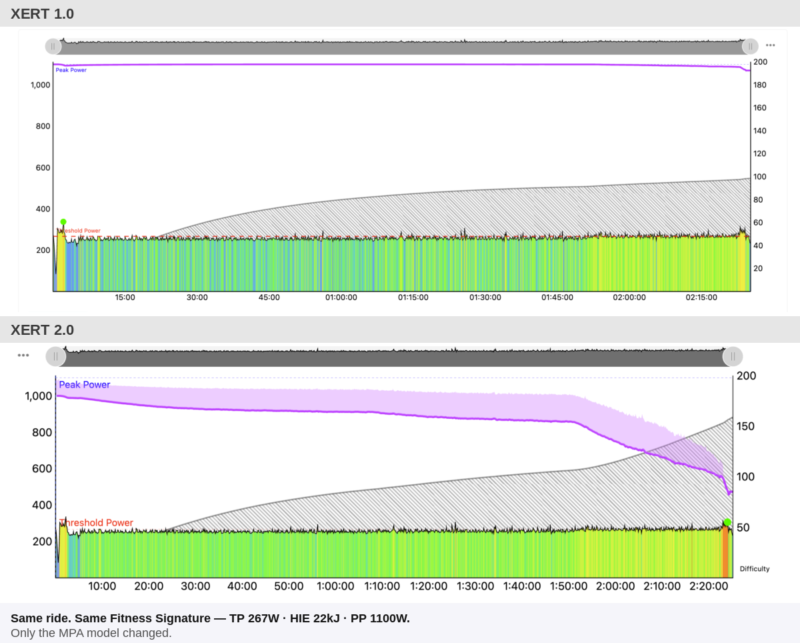Screen dimensions: 800x643
Task: Click the 1,000 power axis value in XERT 1.0
Action: 40,85
